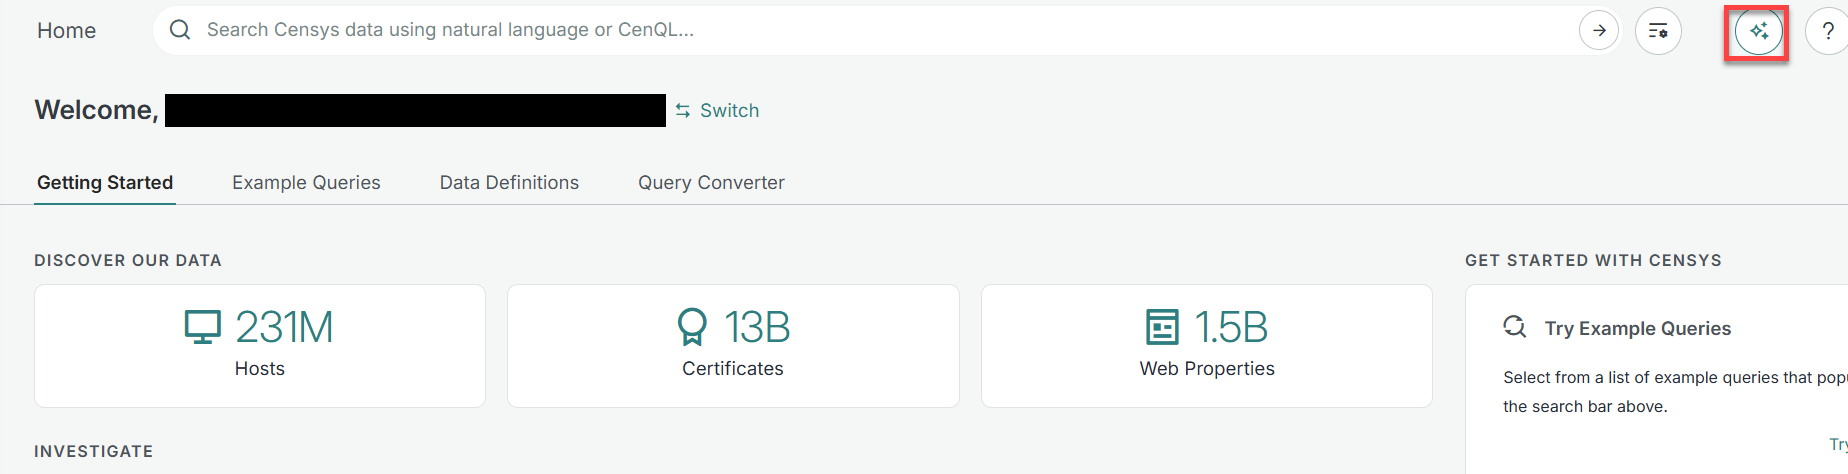Click the Try Example Queries search icon
This screenshot has width=1848, height=474.
pos(1515,327)
